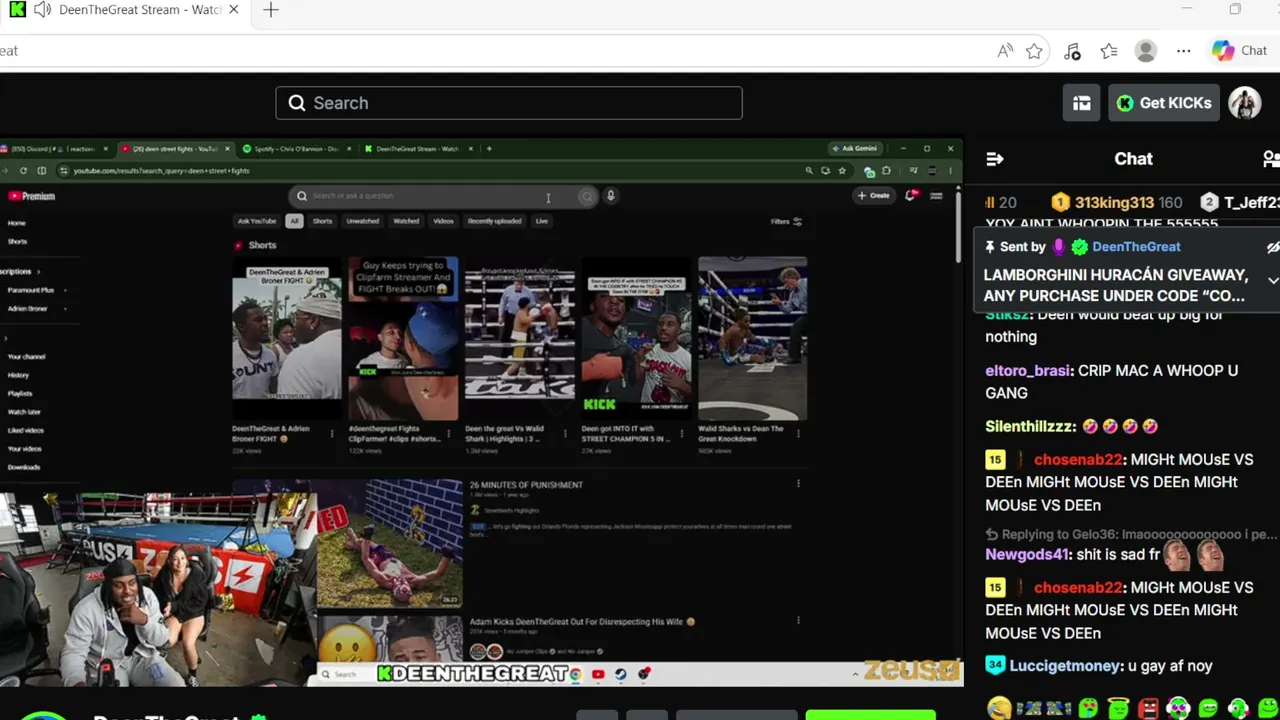The image size is (1280, 720).
Task: Collapse the Kick chat panel
Action: (x=995, y=159)
